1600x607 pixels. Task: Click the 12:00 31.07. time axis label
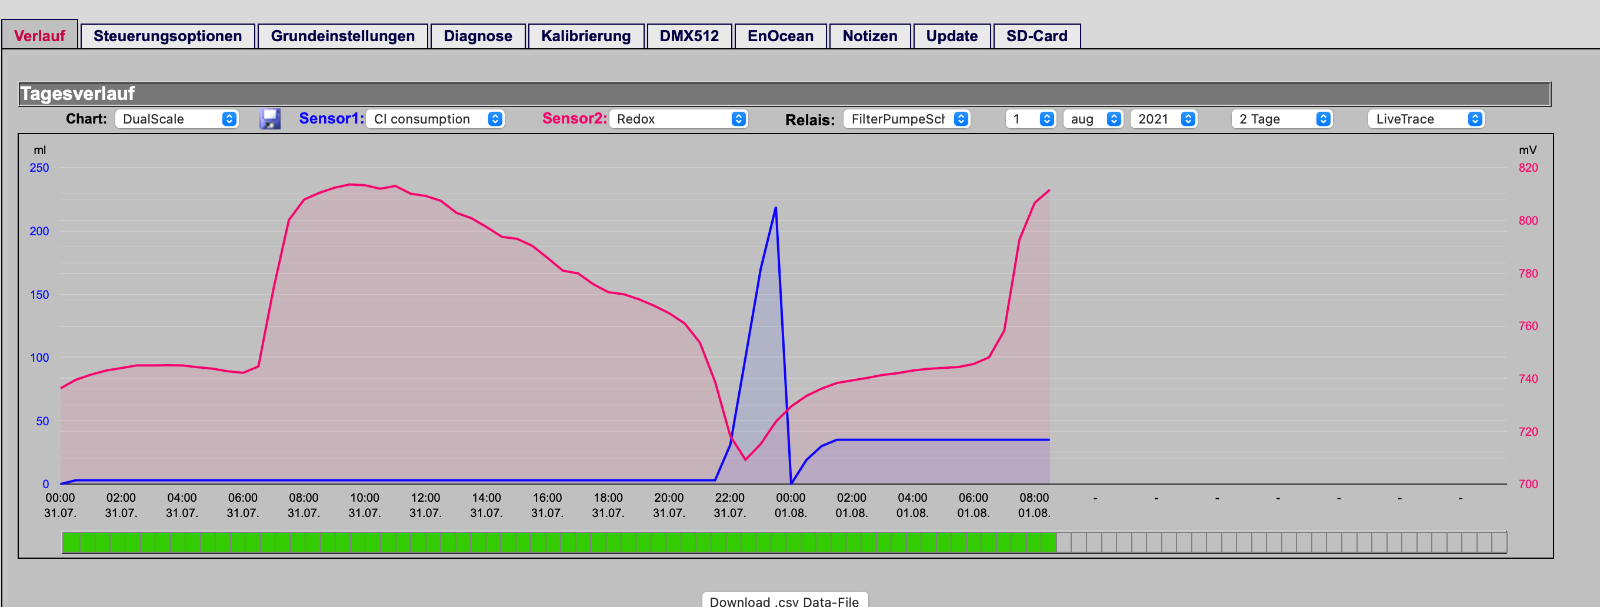(x=426, y=505)
